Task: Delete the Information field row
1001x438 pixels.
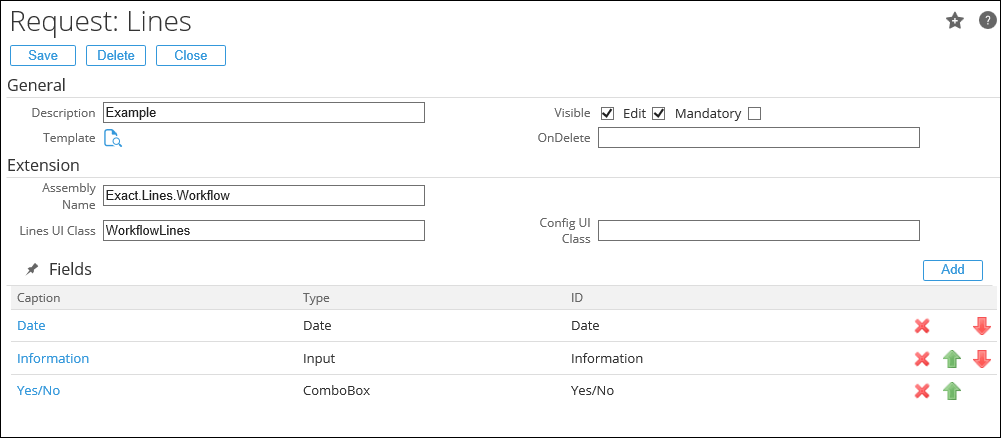Action: (x=922, y=359)
